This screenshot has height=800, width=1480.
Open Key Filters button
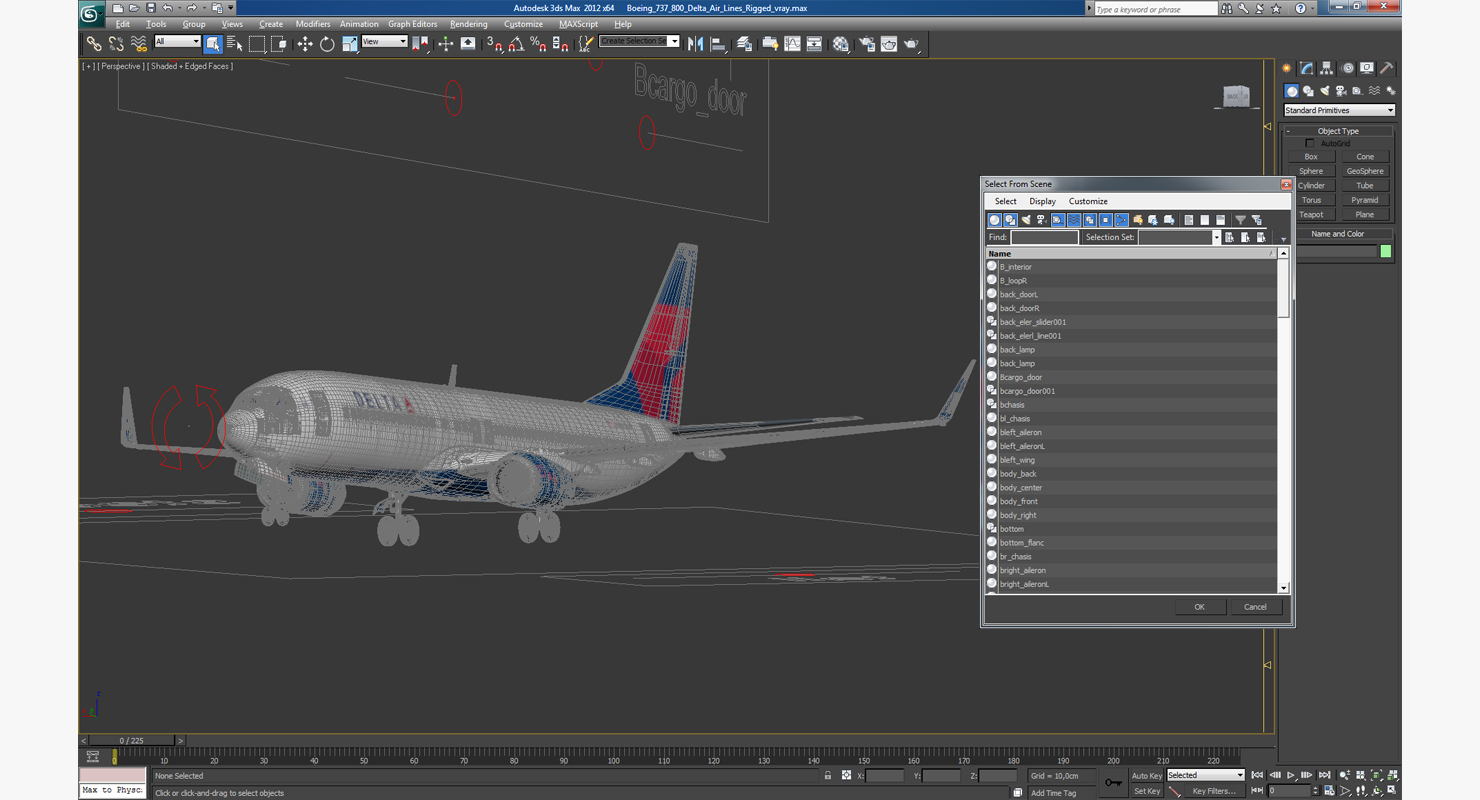click(1214, 791)
